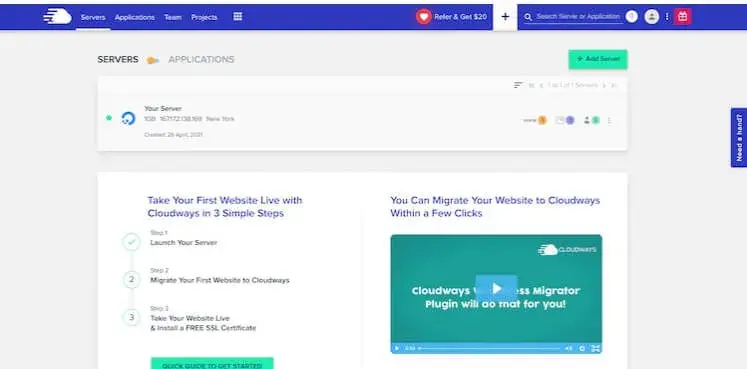Click the Add Server button

click(598, 59)
